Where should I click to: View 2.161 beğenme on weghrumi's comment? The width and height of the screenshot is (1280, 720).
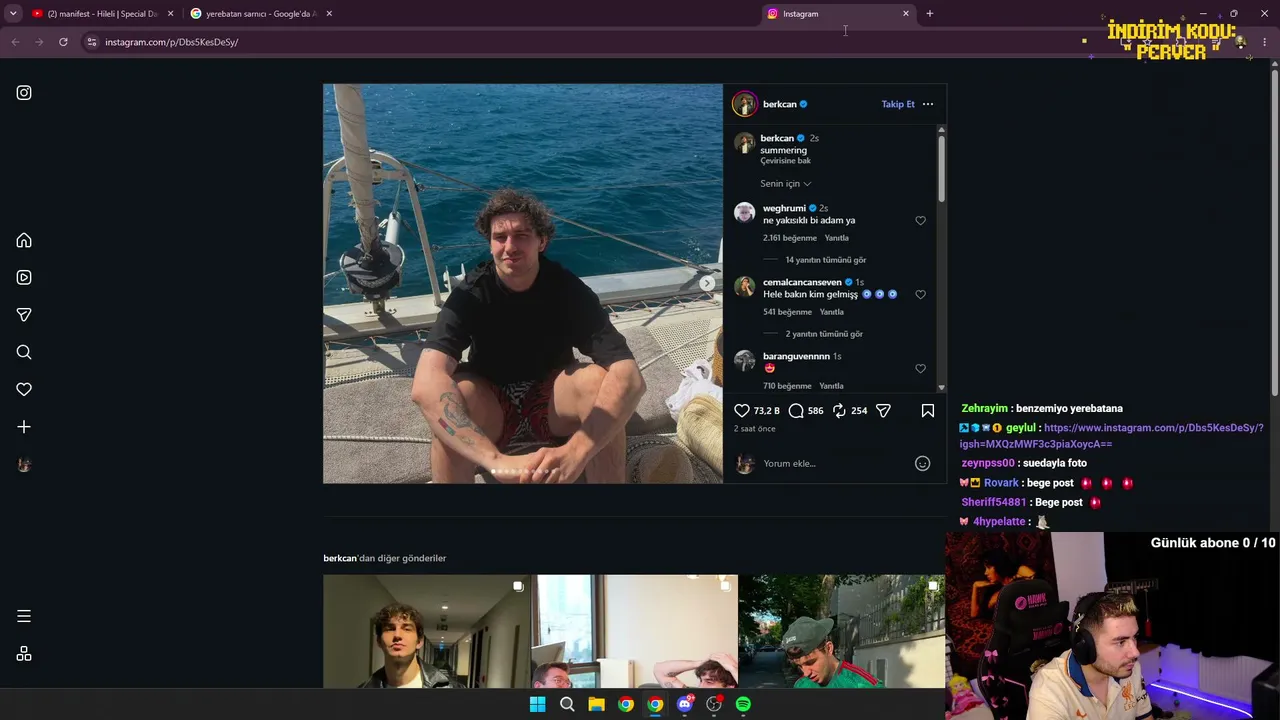point(790,238)
